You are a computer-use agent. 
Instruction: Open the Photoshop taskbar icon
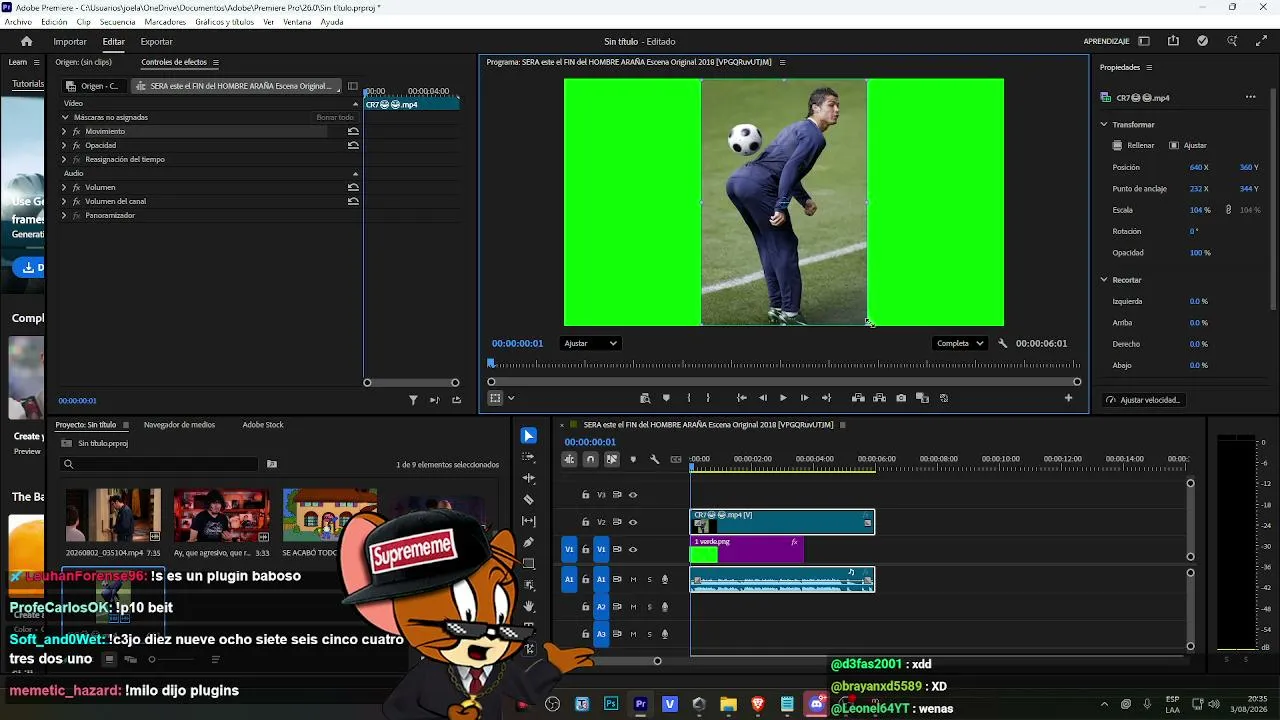coord(611,704)
